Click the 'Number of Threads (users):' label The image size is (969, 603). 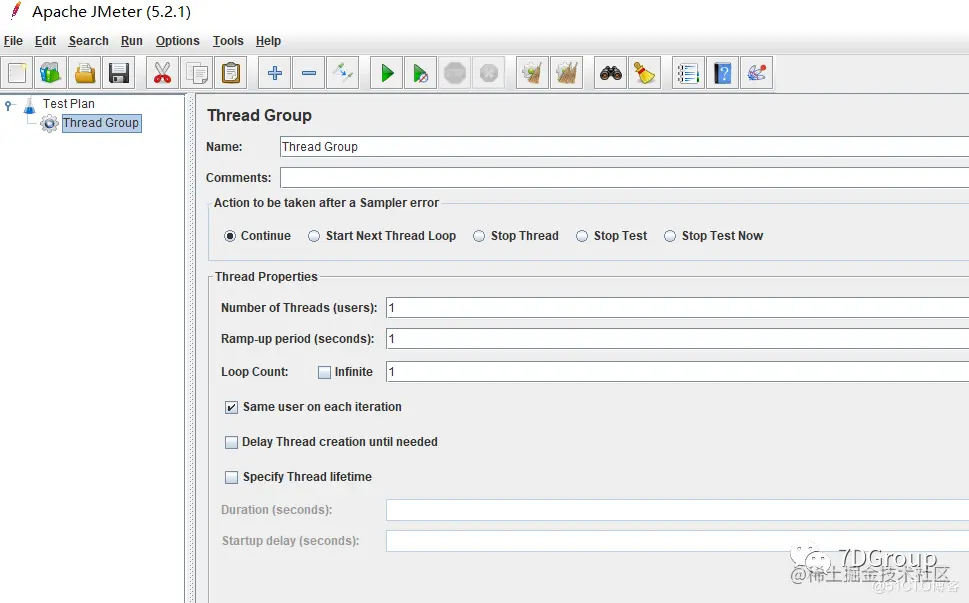[x=299, y=308]
